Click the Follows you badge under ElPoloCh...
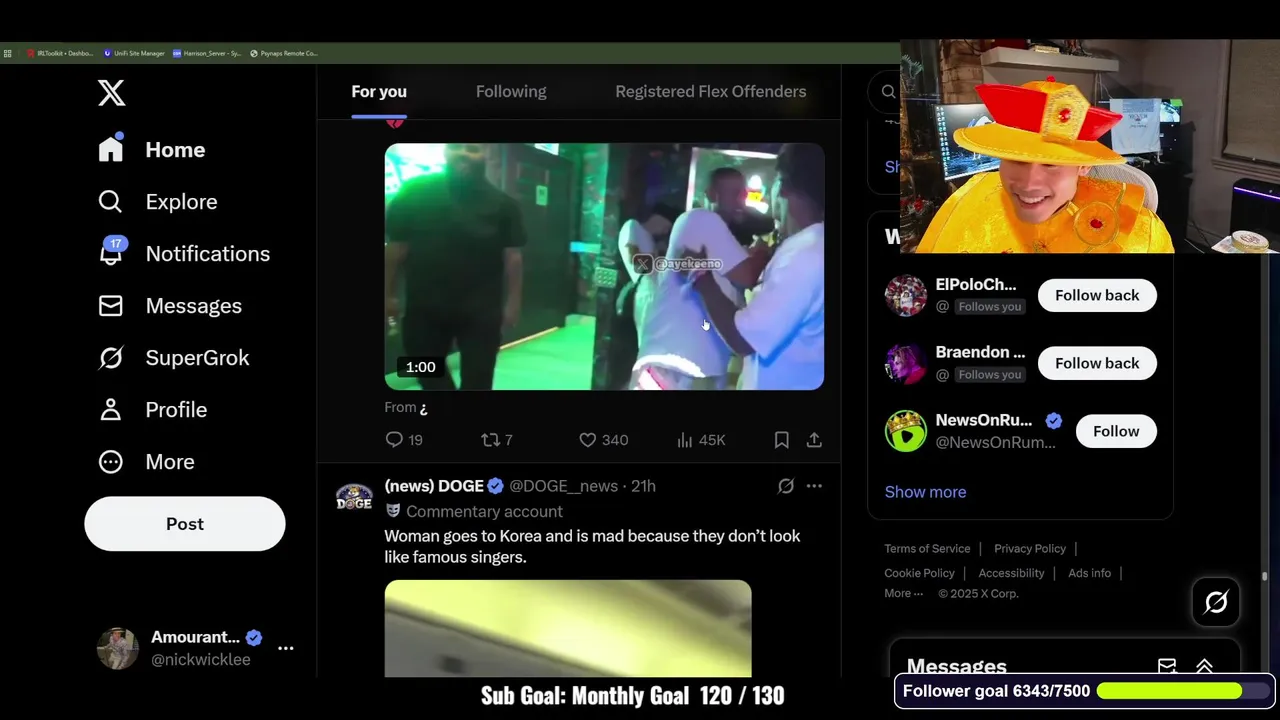This screenshot has width=1280, height=720. point(990,307)
